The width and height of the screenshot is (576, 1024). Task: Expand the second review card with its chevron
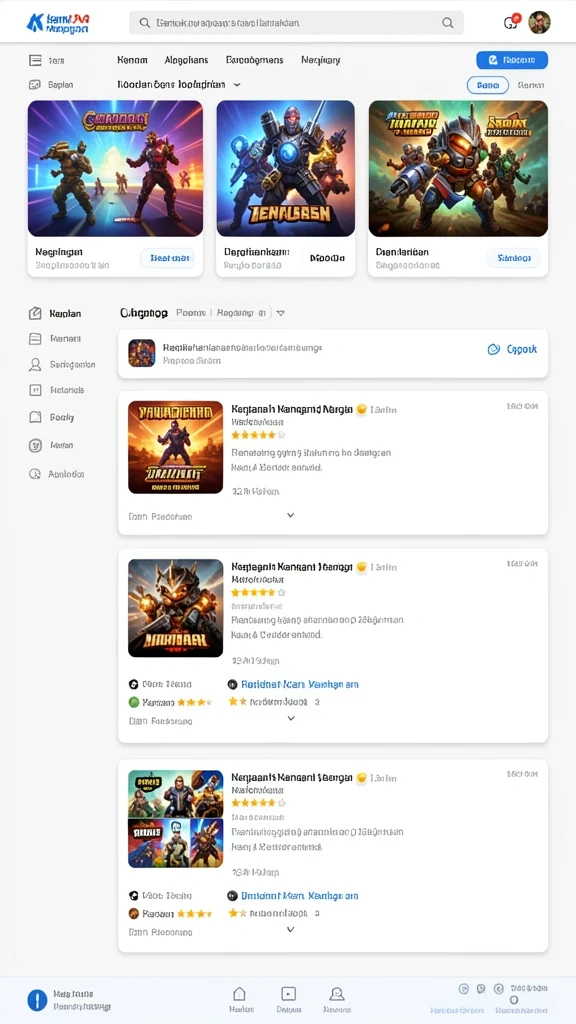[291, 718]
